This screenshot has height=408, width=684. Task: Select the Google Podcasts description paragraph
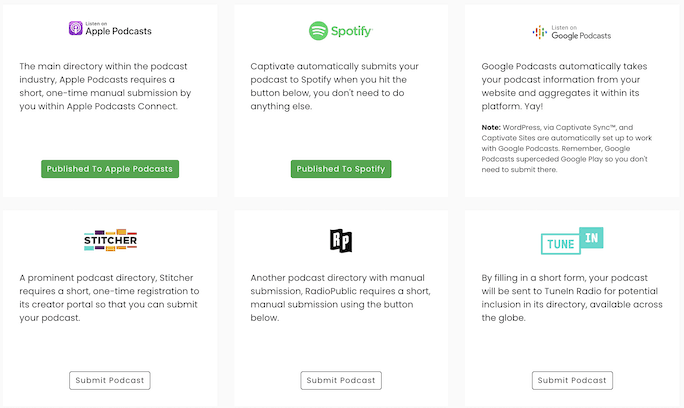coord(564,86)
